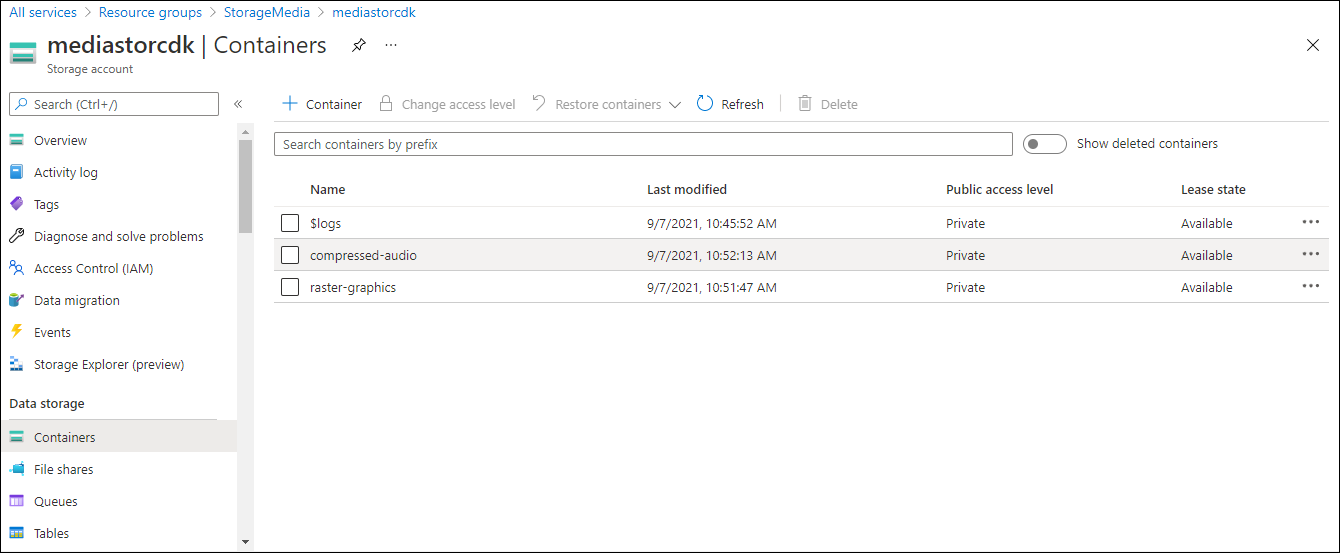
Task: Click the Tags icon in sidebar
Action: (x=16, y=204)
